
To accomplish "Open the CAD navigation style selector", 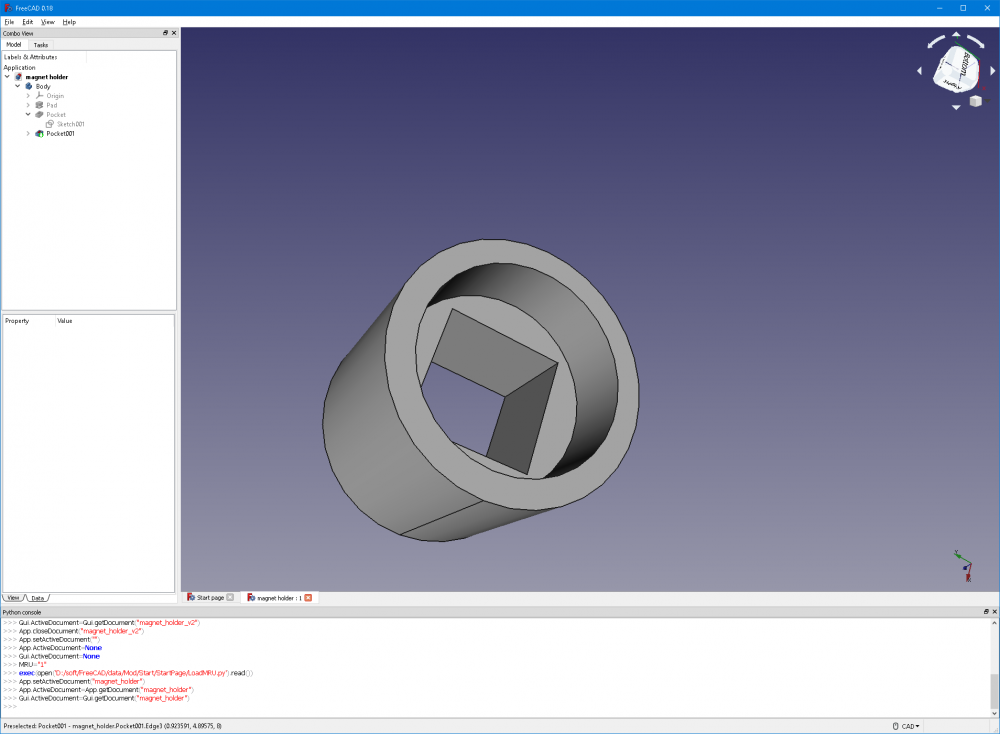I will click(x=906, y=726).
